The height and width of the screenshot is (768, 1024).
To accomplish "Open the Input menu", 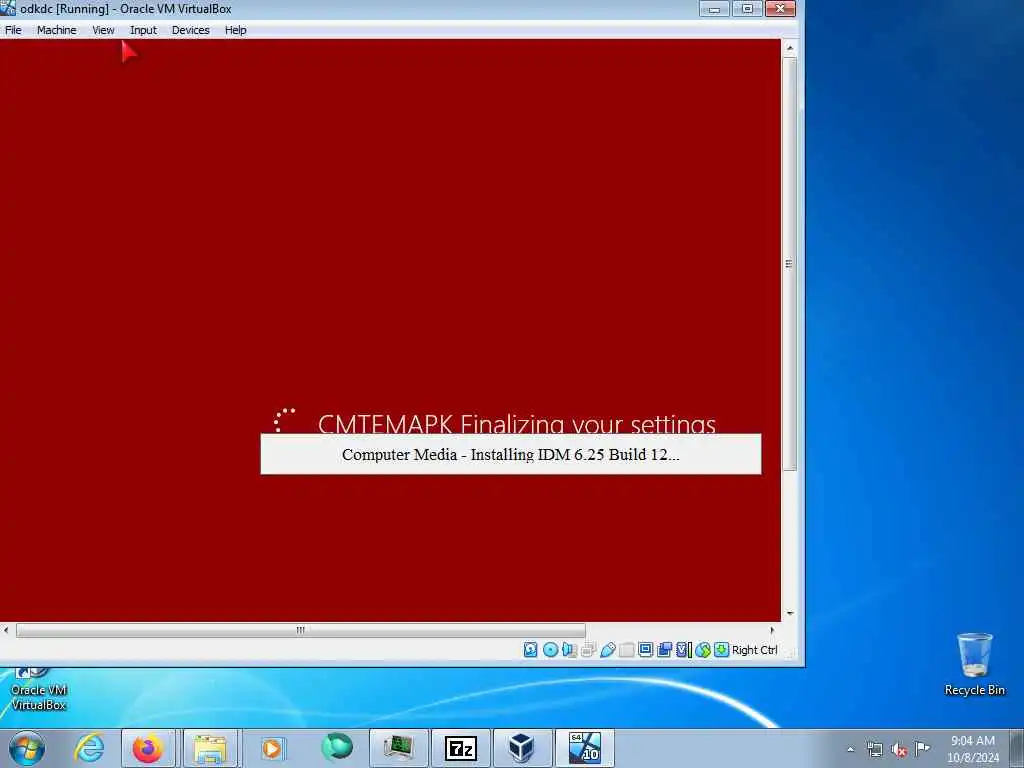I will pyautogui.click(x=143, y=30).
